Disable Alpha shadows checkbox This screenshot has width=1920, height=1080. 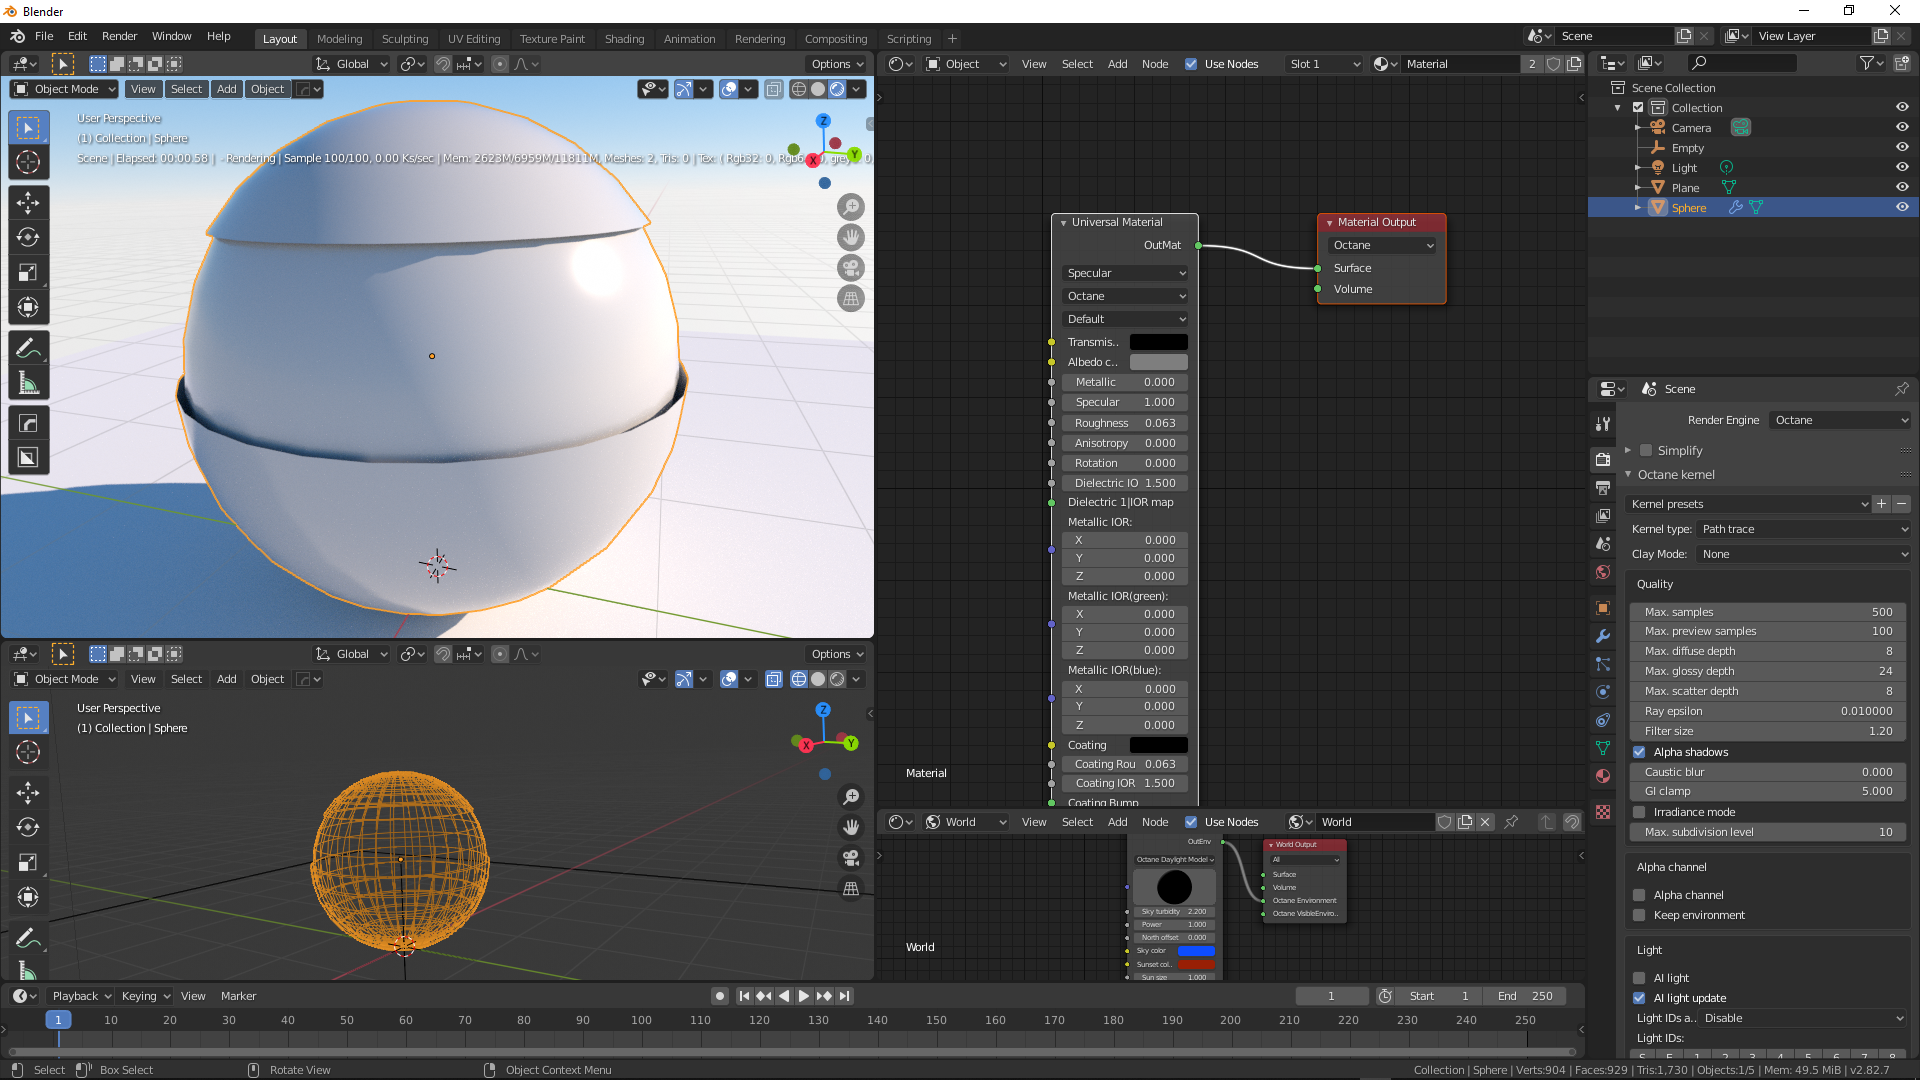click(1639, 752)
